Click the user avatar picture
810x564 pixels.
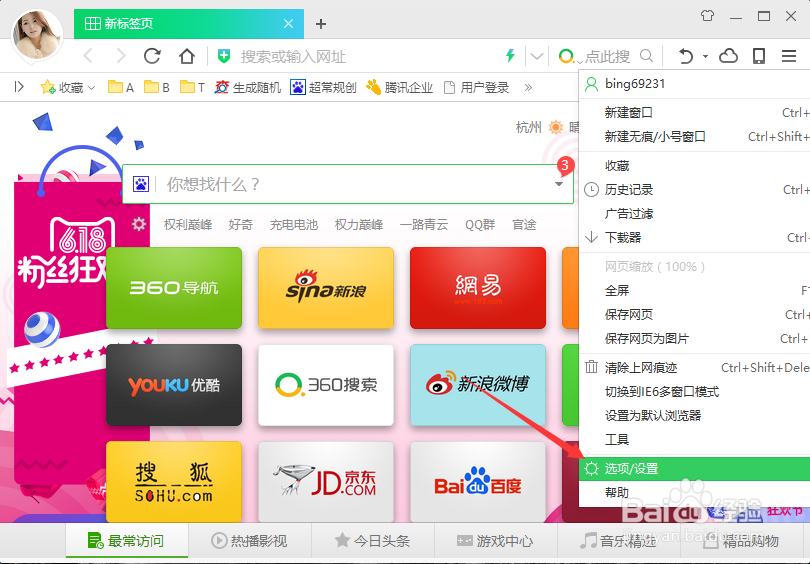coord(37,34)
